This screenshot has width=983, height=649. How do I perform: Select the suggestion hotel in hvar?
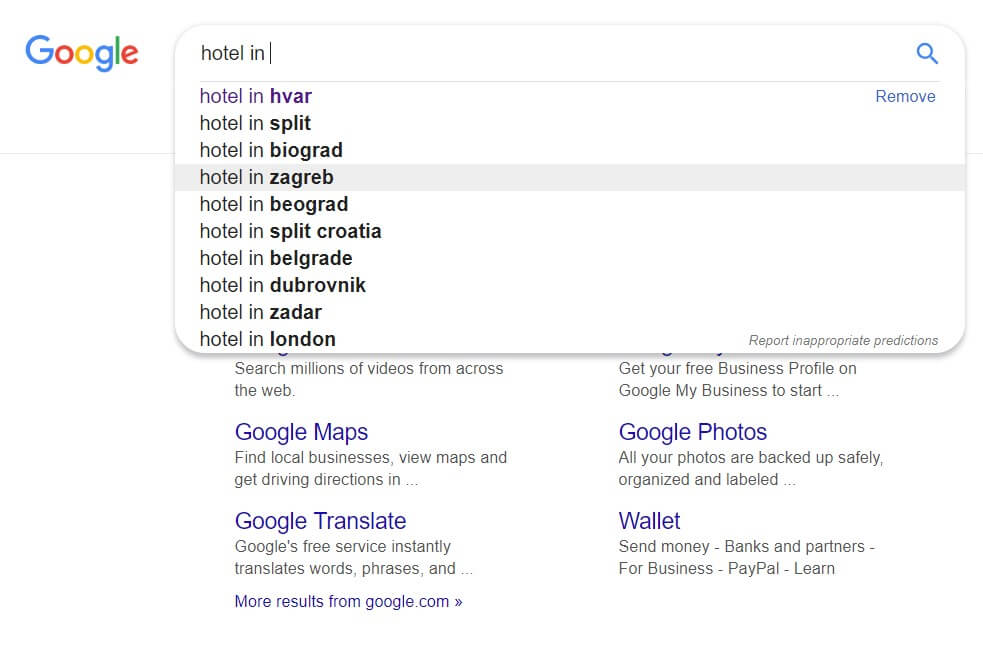[256, 96]
